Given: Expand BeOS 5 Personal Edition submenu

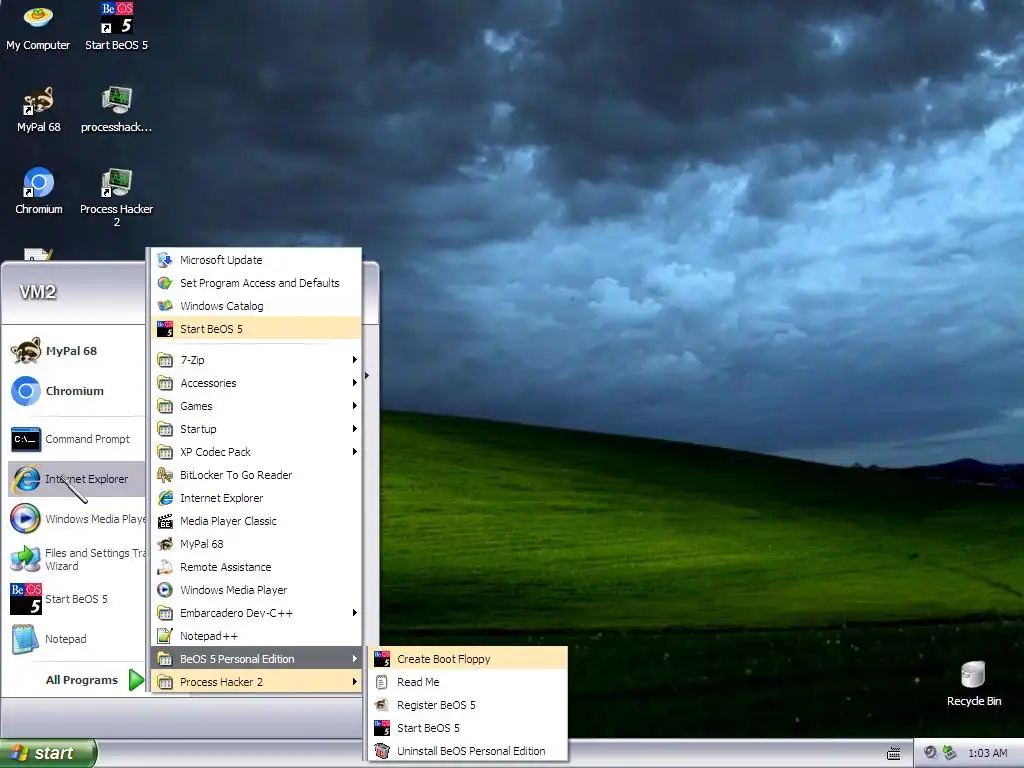Looking at the screenshot, I should tap(257, 658).
